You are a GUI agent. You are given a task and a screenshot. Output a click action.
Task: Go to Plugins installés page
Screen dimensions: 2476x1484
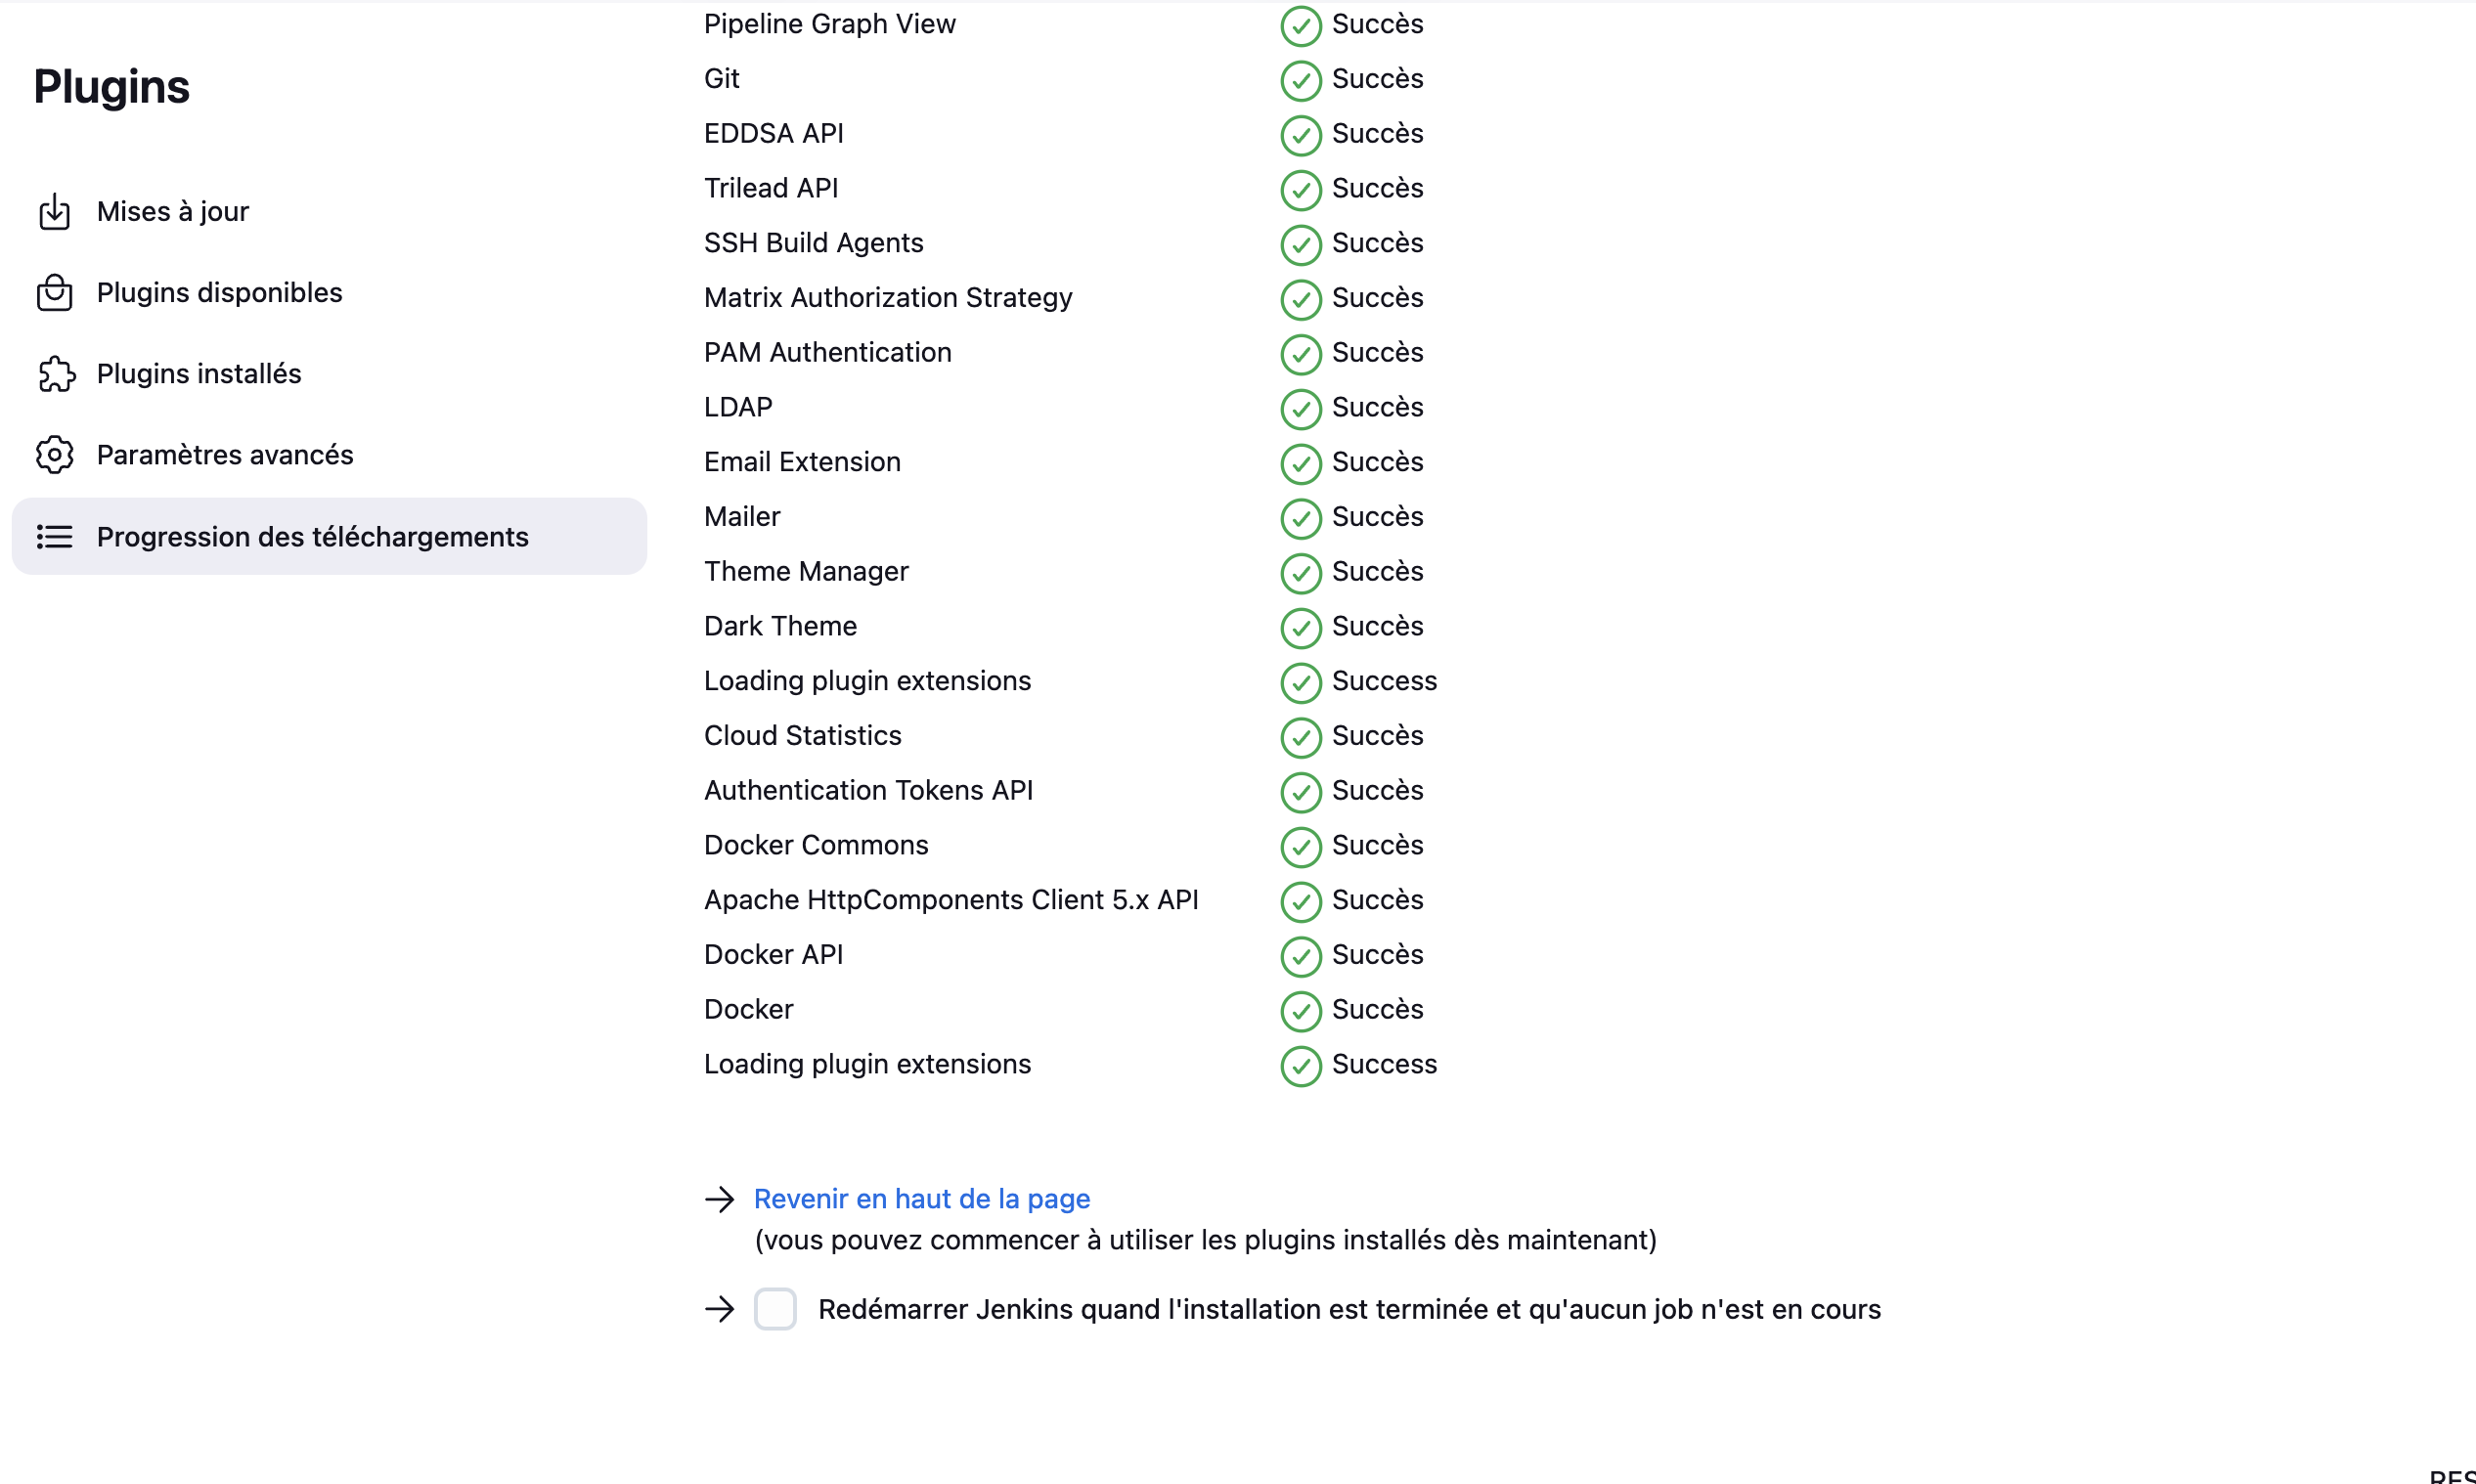(x=199, y=374)
